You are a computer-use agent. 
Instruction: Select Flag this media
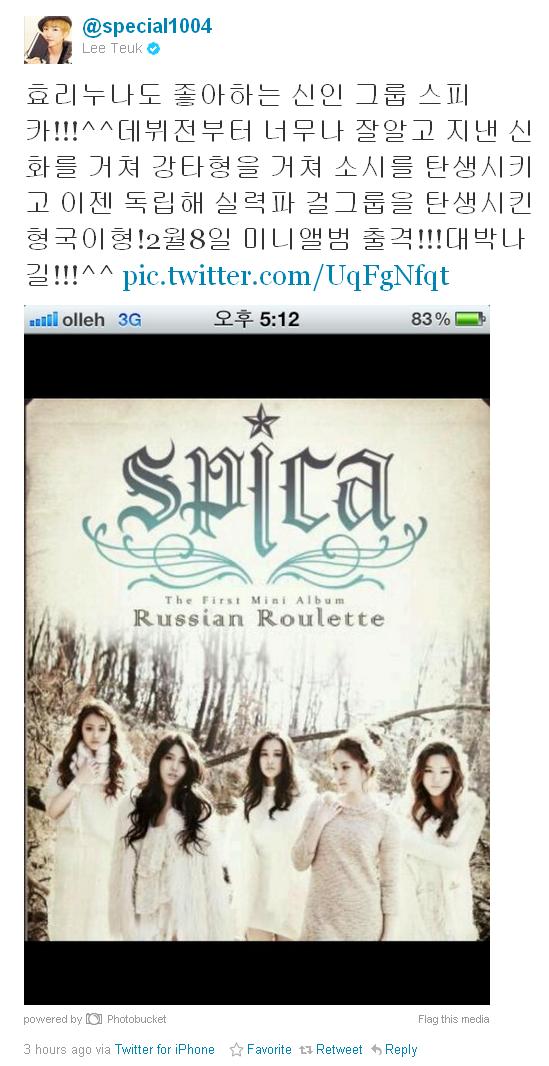coord(453,1019)
